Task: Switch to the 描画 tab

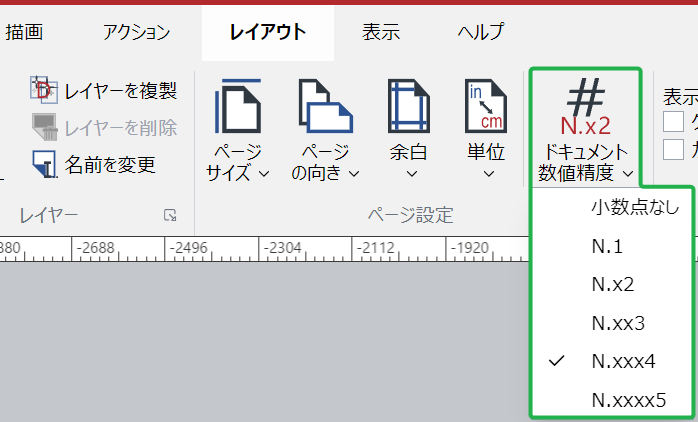Action: coord(24,32)
